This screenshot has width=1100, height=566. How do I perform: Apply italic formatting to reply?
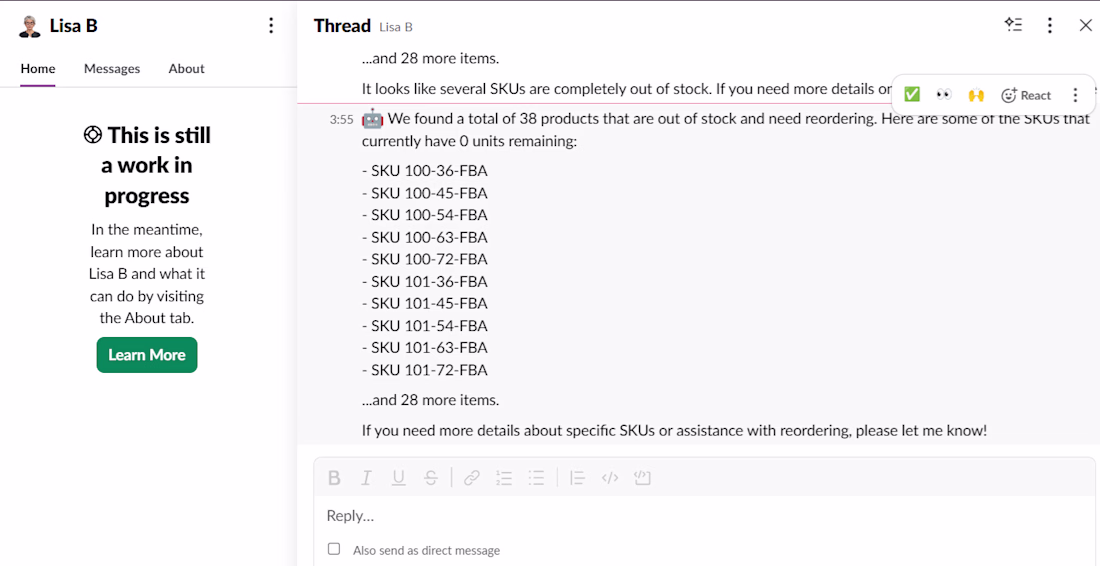click(x=366, y=478)
